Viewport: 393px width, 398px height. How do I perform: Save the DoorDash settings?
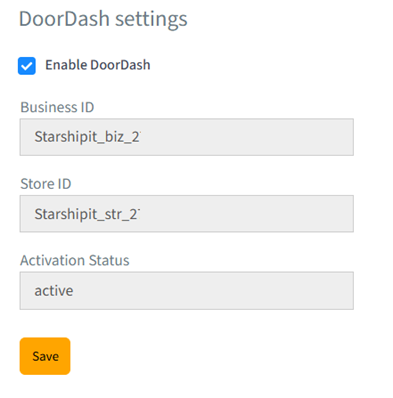click(x=45, y=356)
